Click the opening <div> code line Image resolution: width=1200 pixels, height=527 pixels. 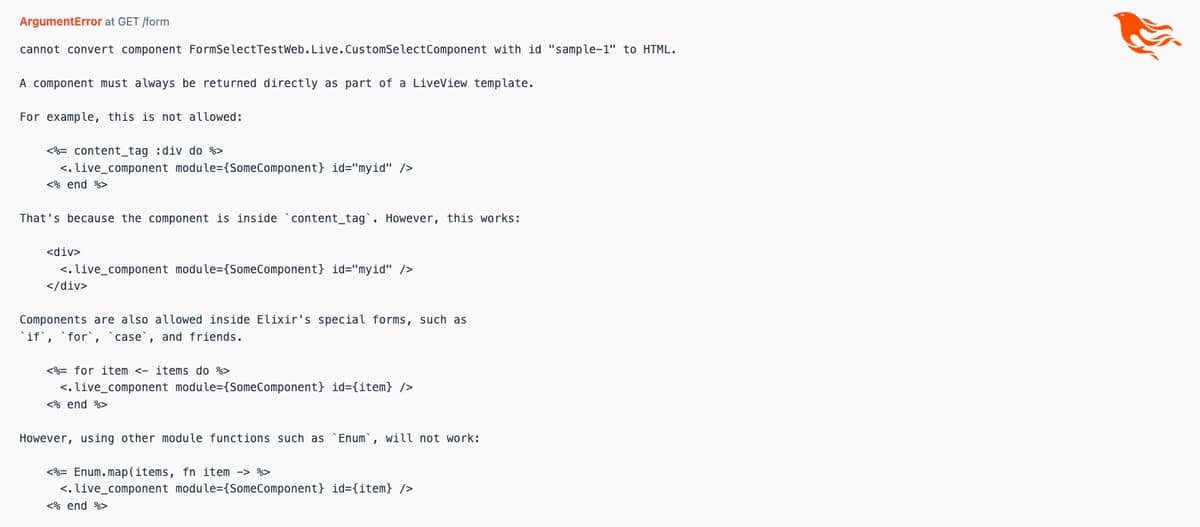click(x=63, y=252)
